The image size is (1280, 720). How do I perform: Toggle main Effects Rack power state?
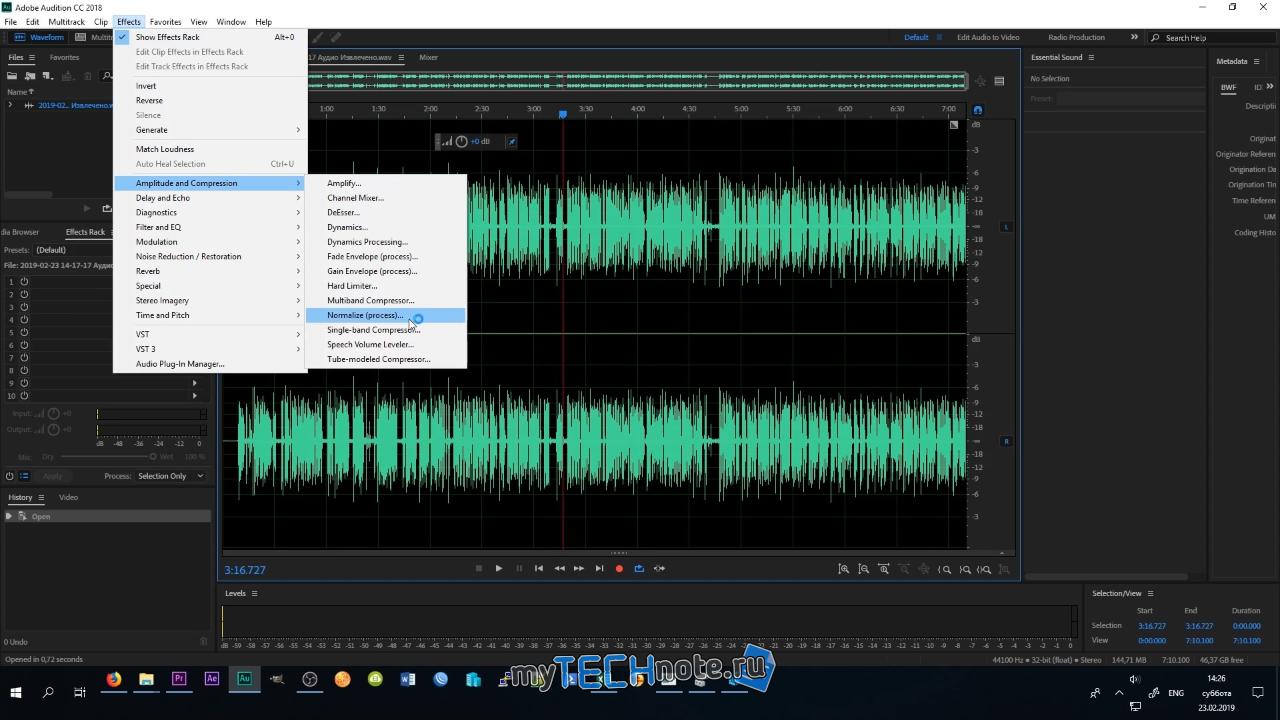pyautogui.click(x=10, y=476)
